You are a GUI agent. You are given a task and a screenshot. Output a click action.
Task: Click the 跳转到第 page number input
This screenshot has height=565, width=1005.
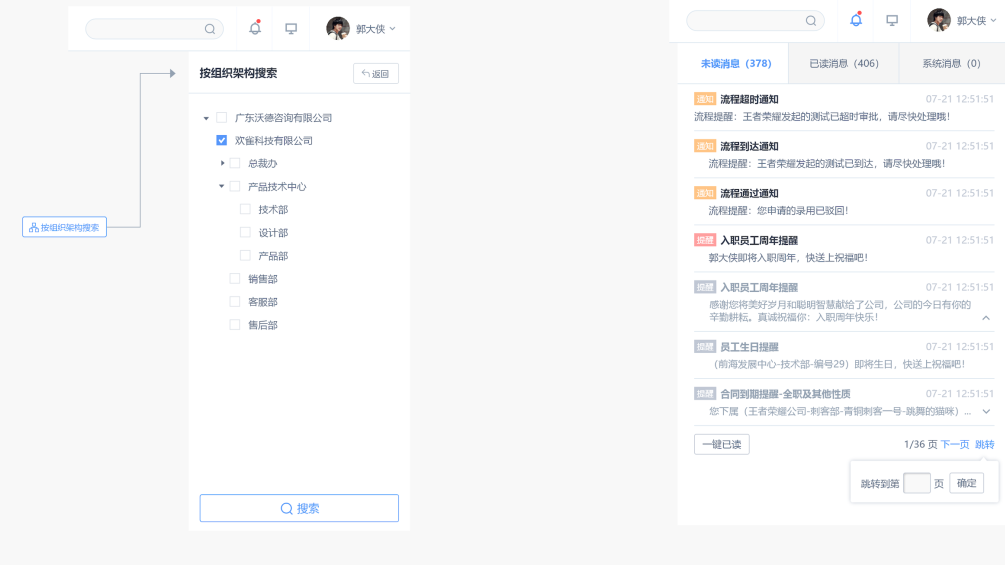pos(917,484)
